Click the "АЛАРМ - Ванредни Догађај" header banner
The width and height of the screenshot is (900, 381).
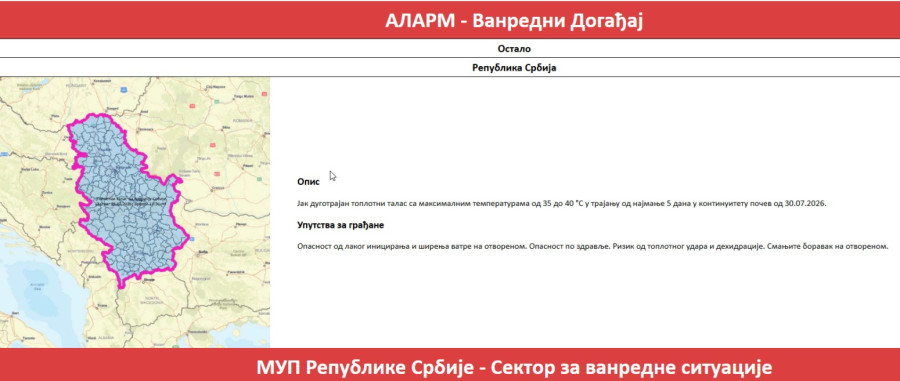(x=450, y=20)
